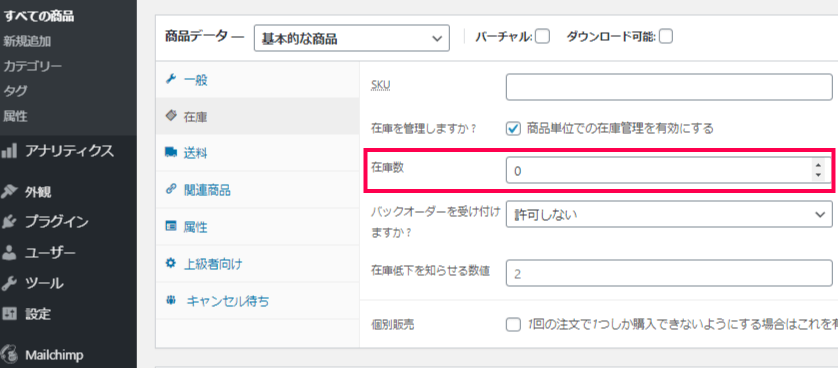Uncheck 商品単位での在庫管理を有効にする
Screen dimensions: 838x368
pyautogui.click(x=513, y=128)
